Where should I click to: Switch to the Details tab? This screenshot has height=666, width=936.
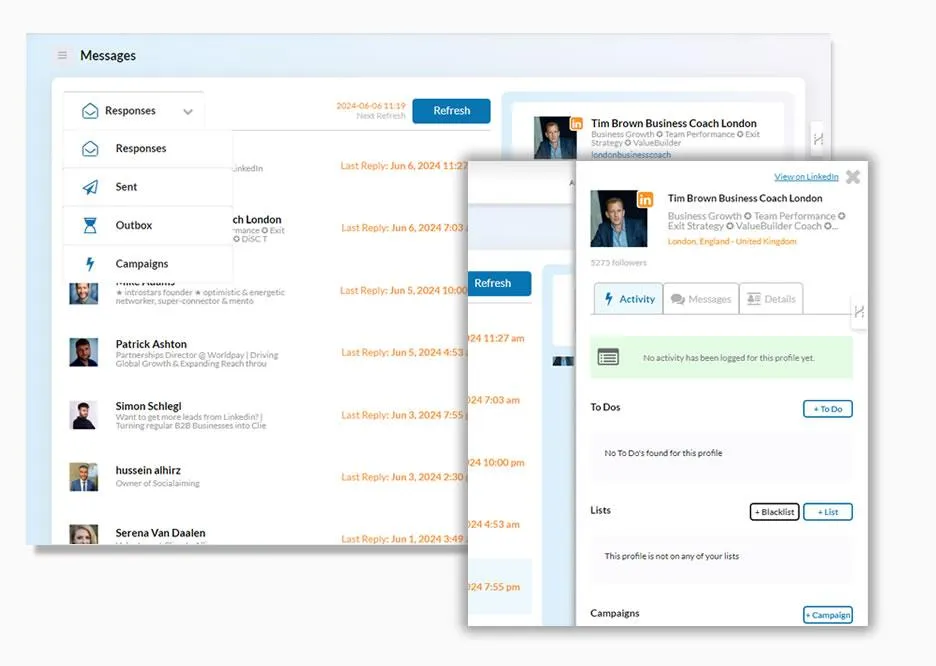point(771,299)
